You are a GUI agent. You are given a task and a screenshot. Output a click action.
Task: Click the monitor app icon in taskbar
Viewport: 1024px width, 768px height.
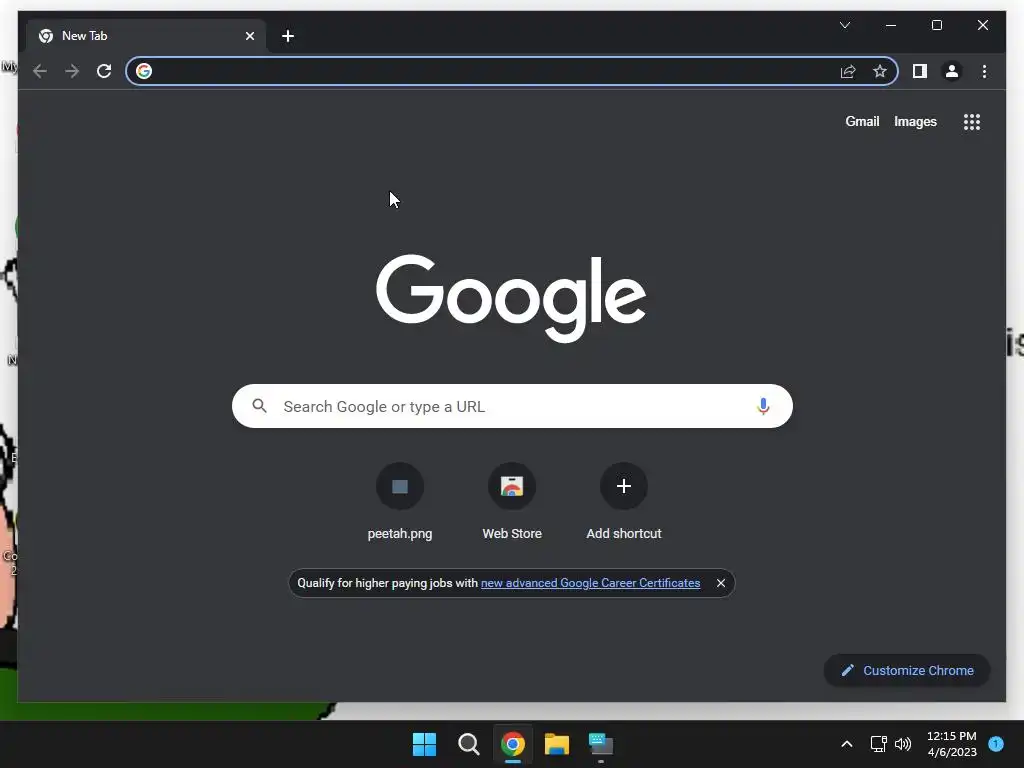point(601,744)
